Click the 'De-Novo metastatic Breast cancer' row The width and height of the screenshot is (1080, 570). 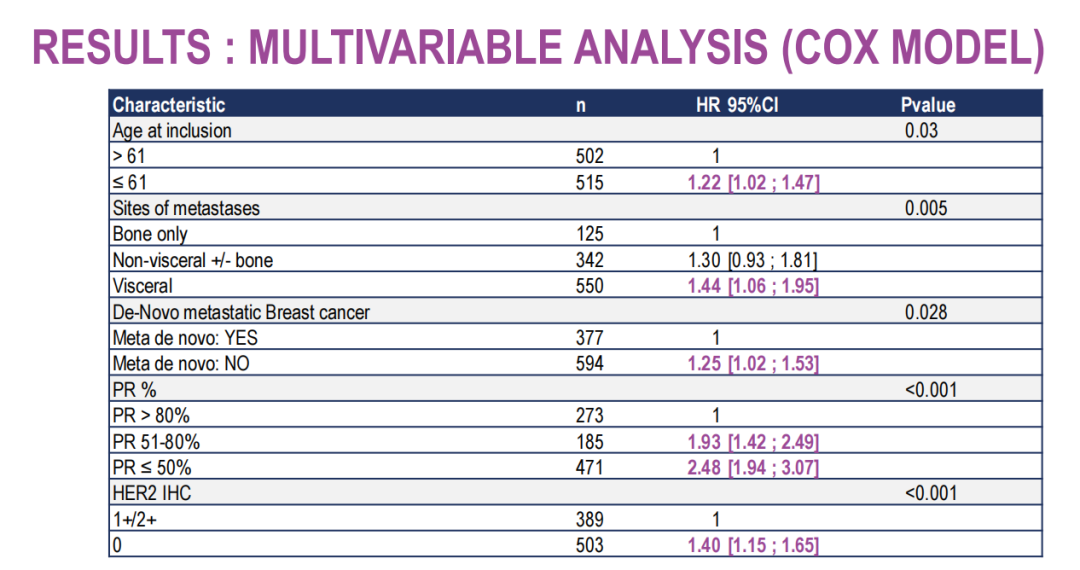tap(241, 312)
